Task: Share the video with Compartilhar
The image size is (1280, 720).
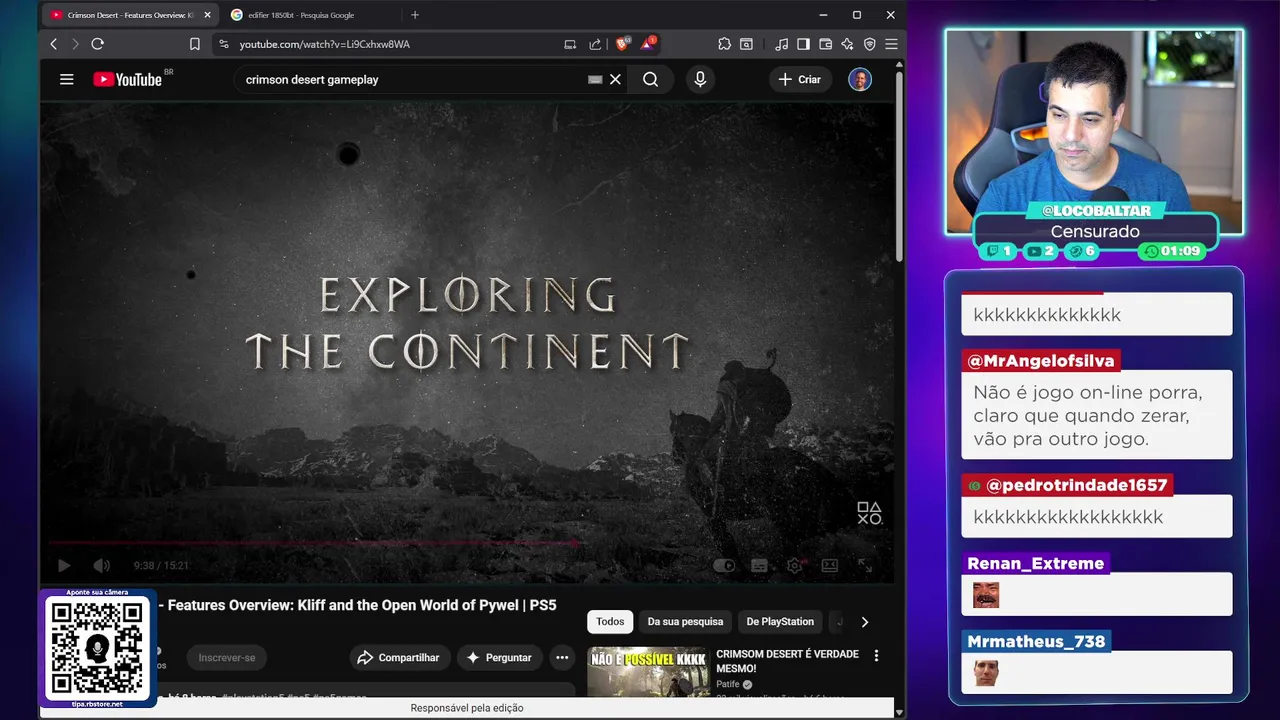Action: pyautogui.click(x=399, y=658)
